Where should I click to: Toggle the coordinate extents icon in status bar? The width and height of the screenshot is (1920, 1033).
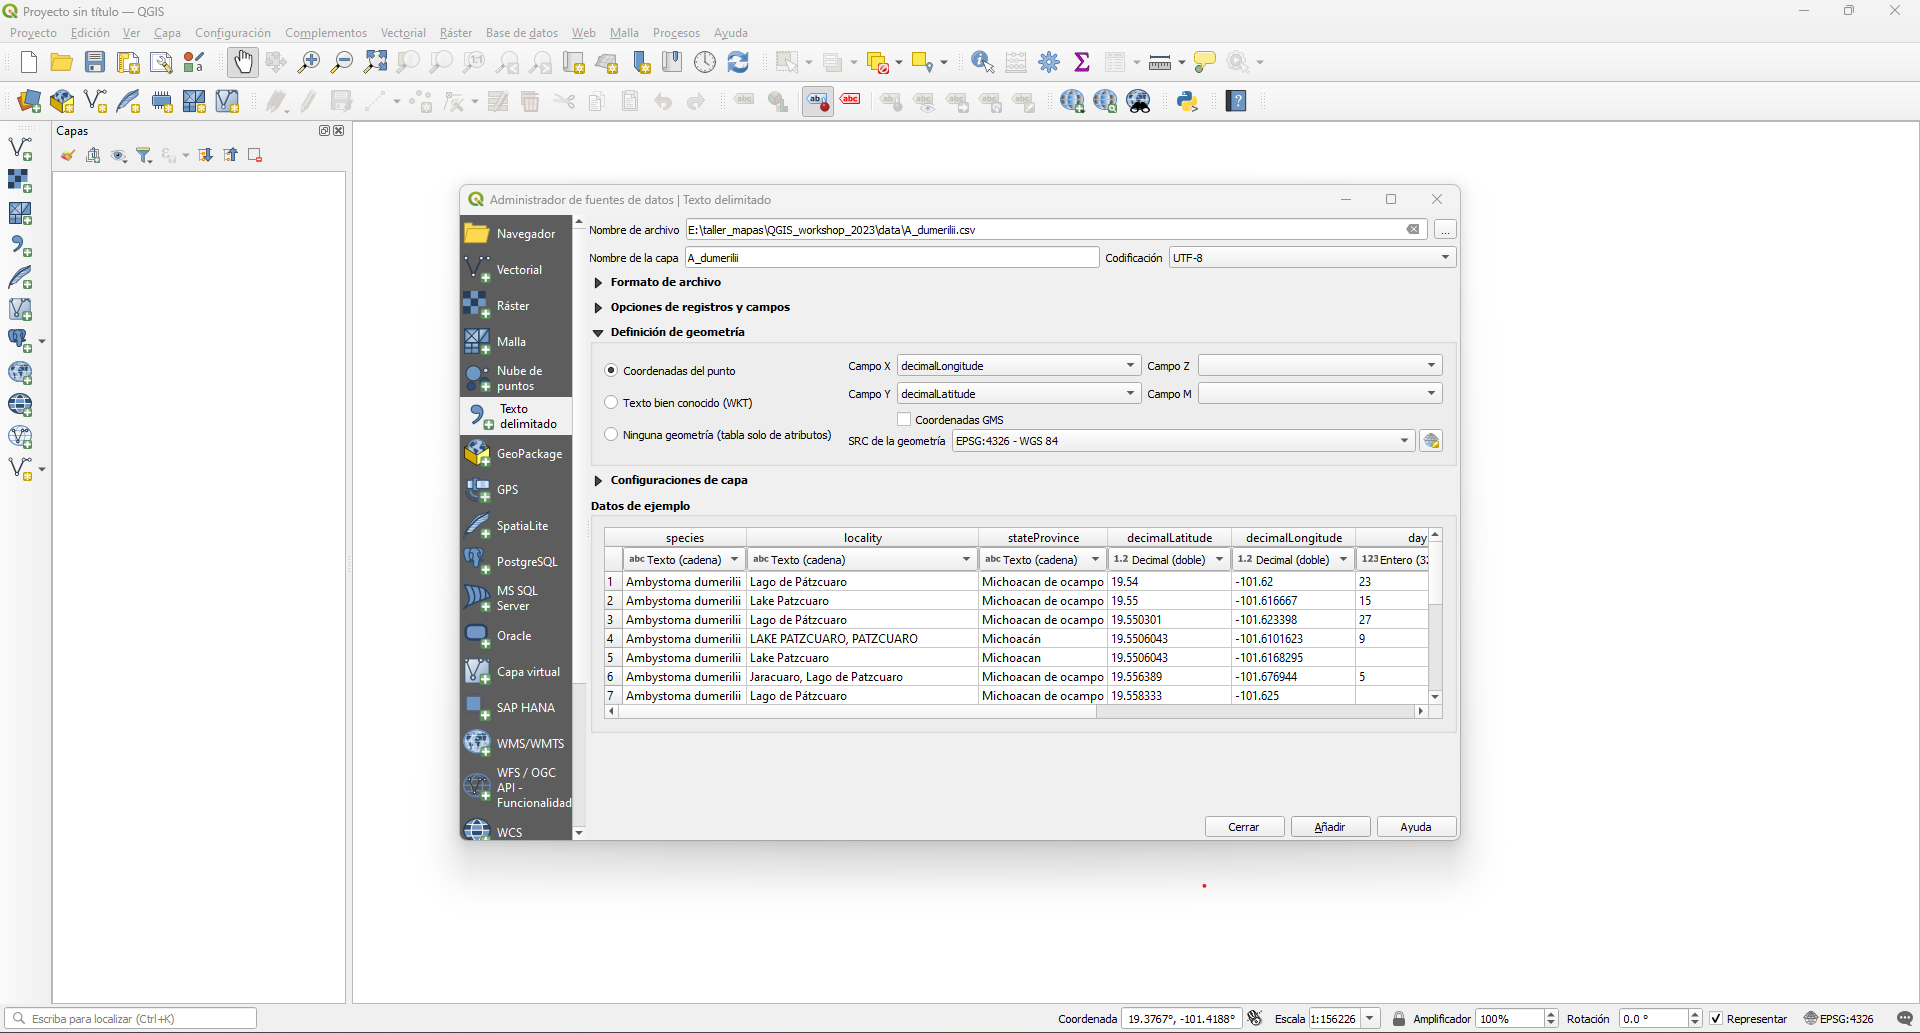pos(1255,1018)
